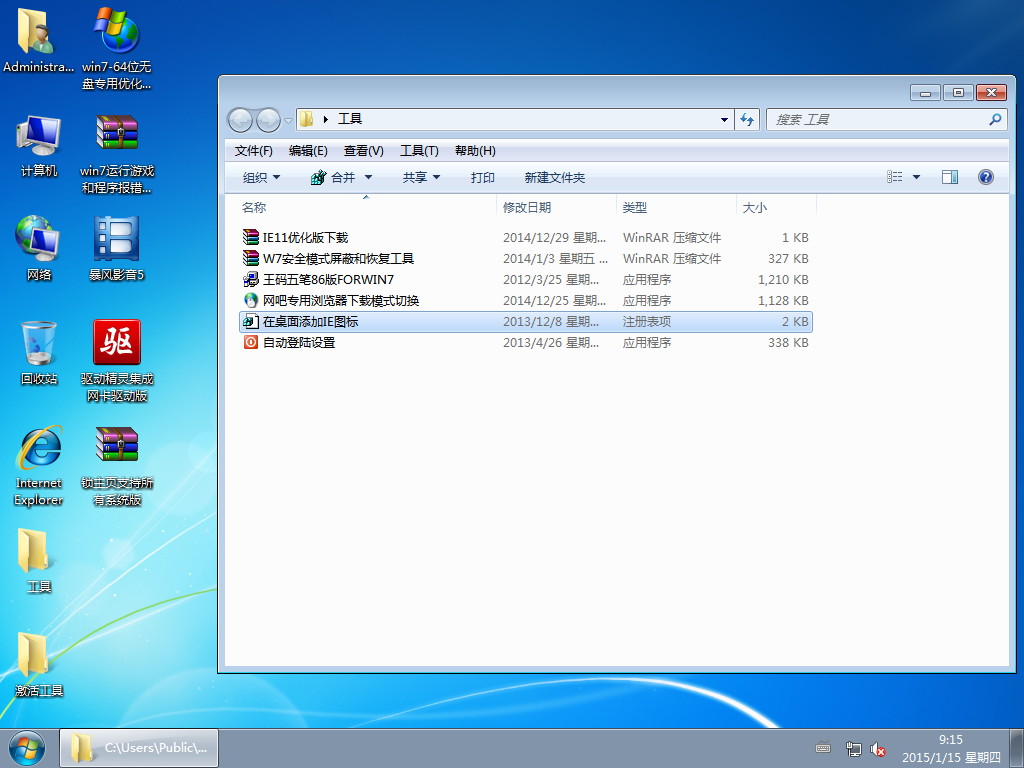Select the 驱动精灵集成网卡驱动版 desktop icon
Image resolution: width=1024 pixels, height=768 pixels.
coord(117,346)
